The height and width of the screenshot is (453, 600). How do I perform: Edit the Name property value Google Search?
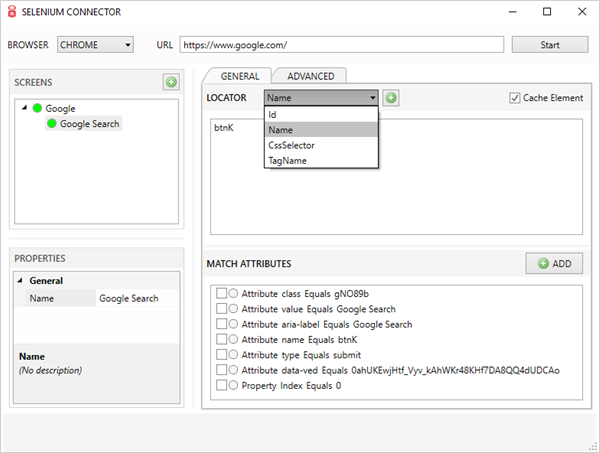[x=137, y=298]
